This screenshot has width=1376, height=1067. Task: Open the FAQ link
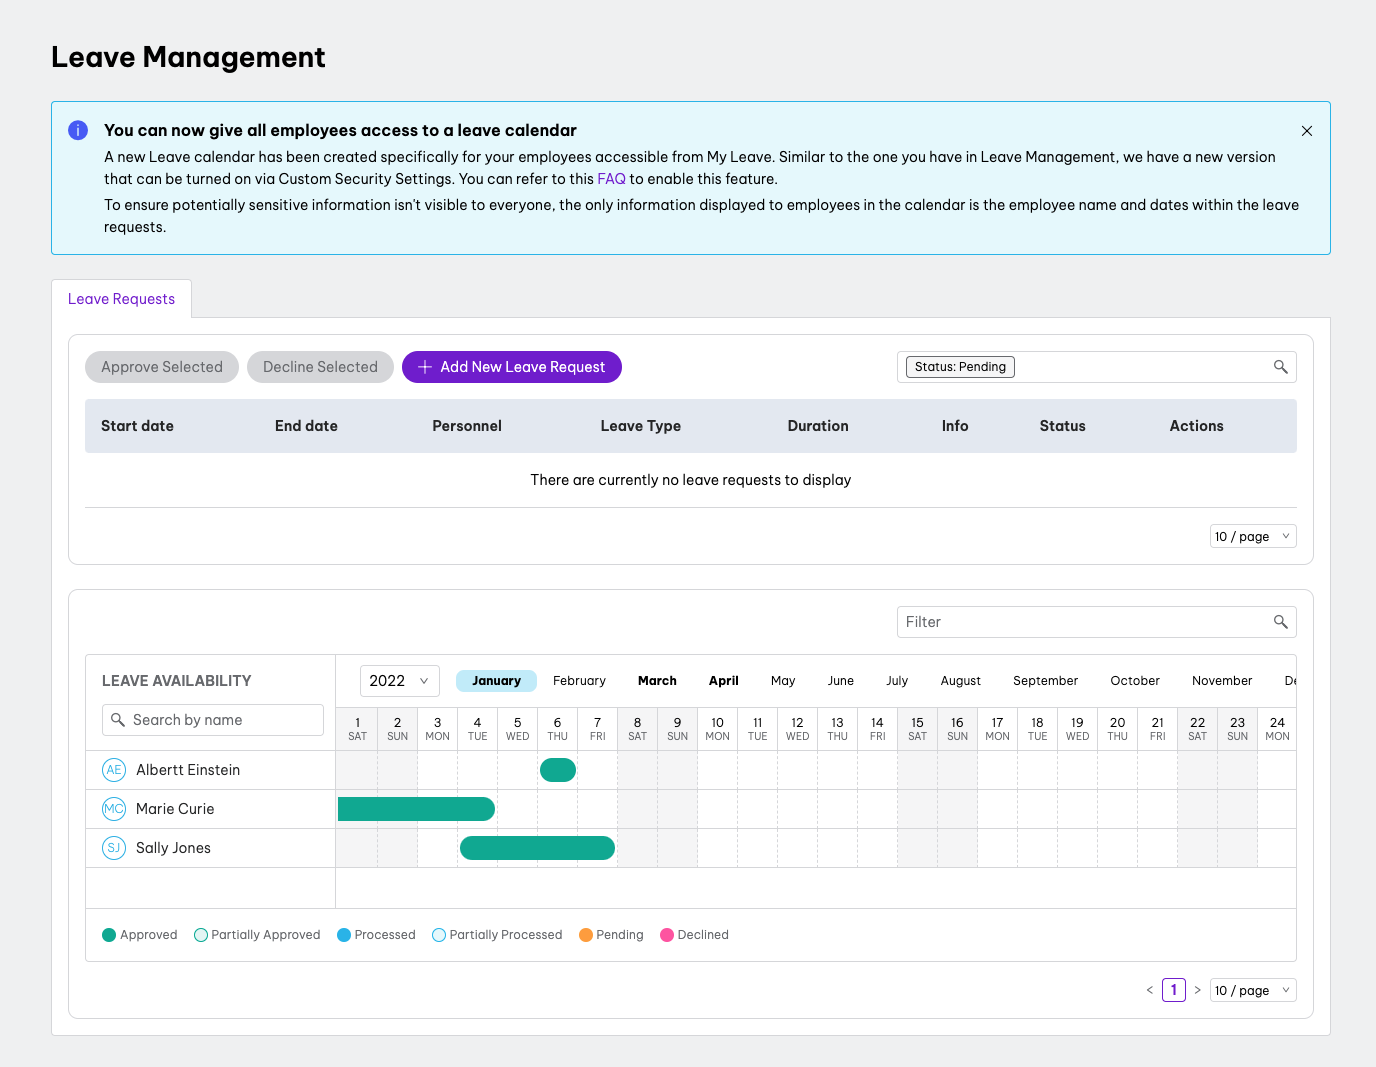tap(611, 179)
